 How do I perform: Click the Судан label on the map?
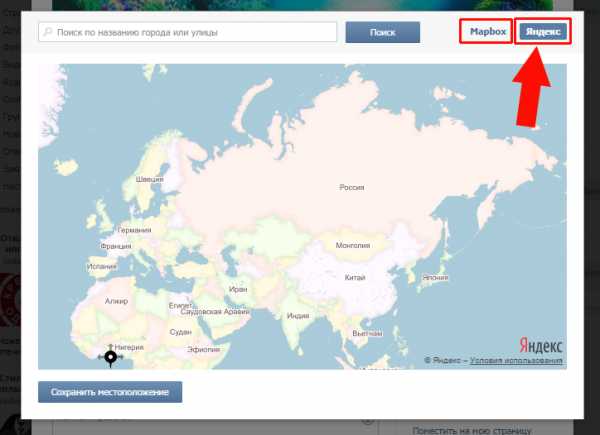180,332
